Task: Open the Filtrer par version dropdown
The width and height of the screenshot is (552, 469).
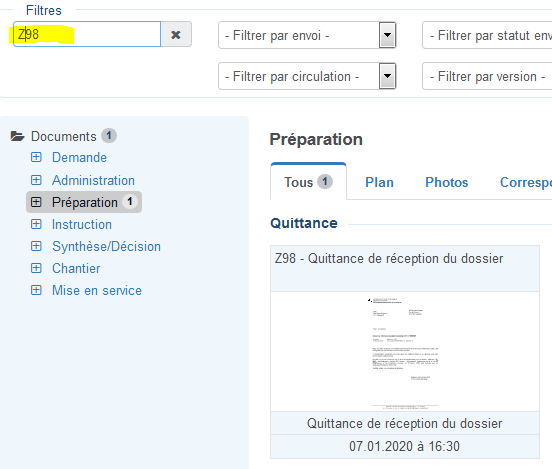Action: [x=487, y=76]
